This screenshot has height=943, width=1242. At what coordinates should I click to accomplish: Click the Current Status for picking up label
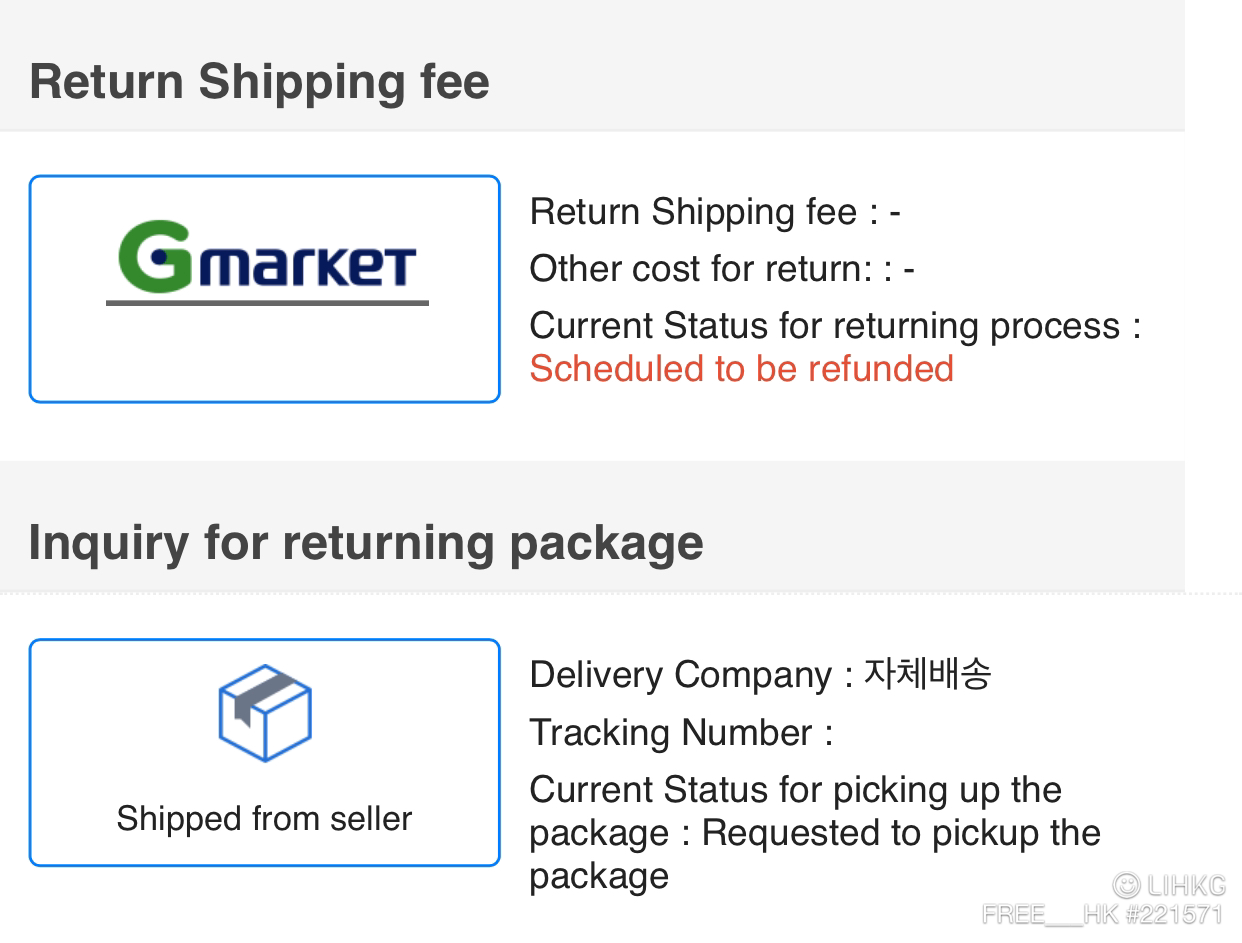795,790
